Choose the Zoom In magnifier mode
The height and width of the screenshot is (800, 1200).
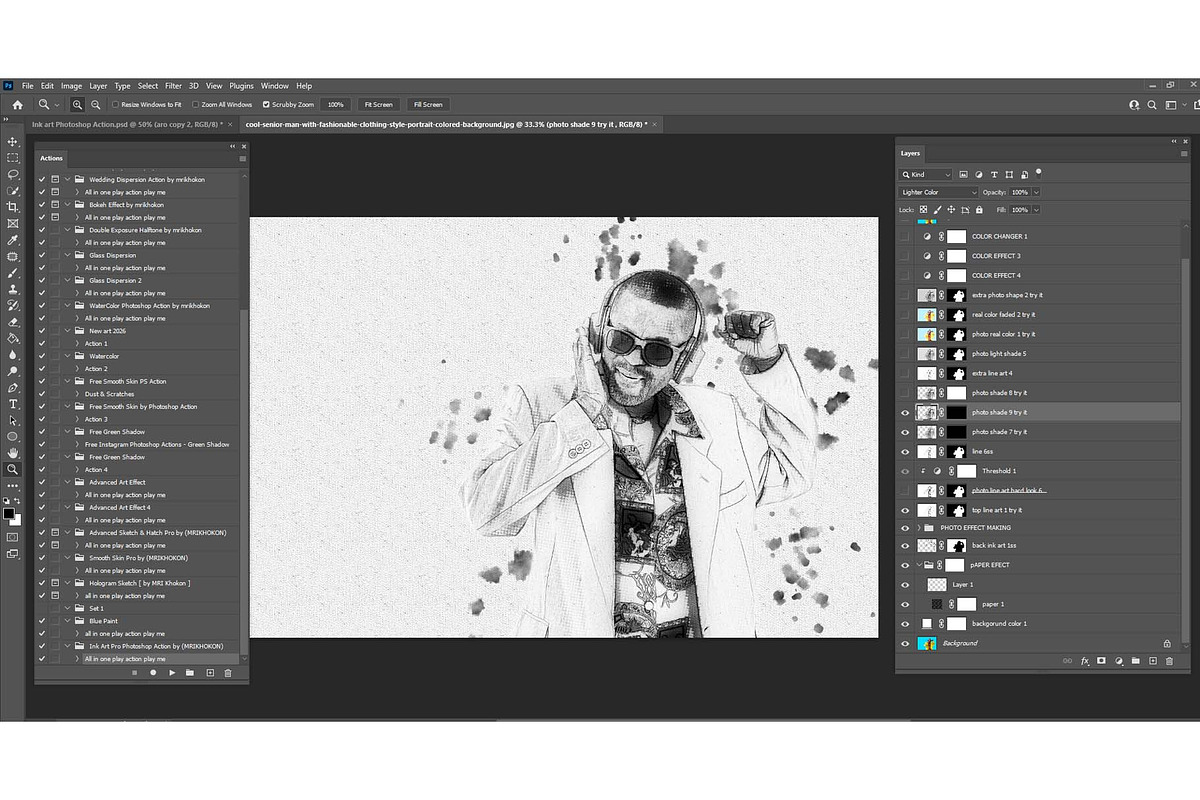point(77,104)
